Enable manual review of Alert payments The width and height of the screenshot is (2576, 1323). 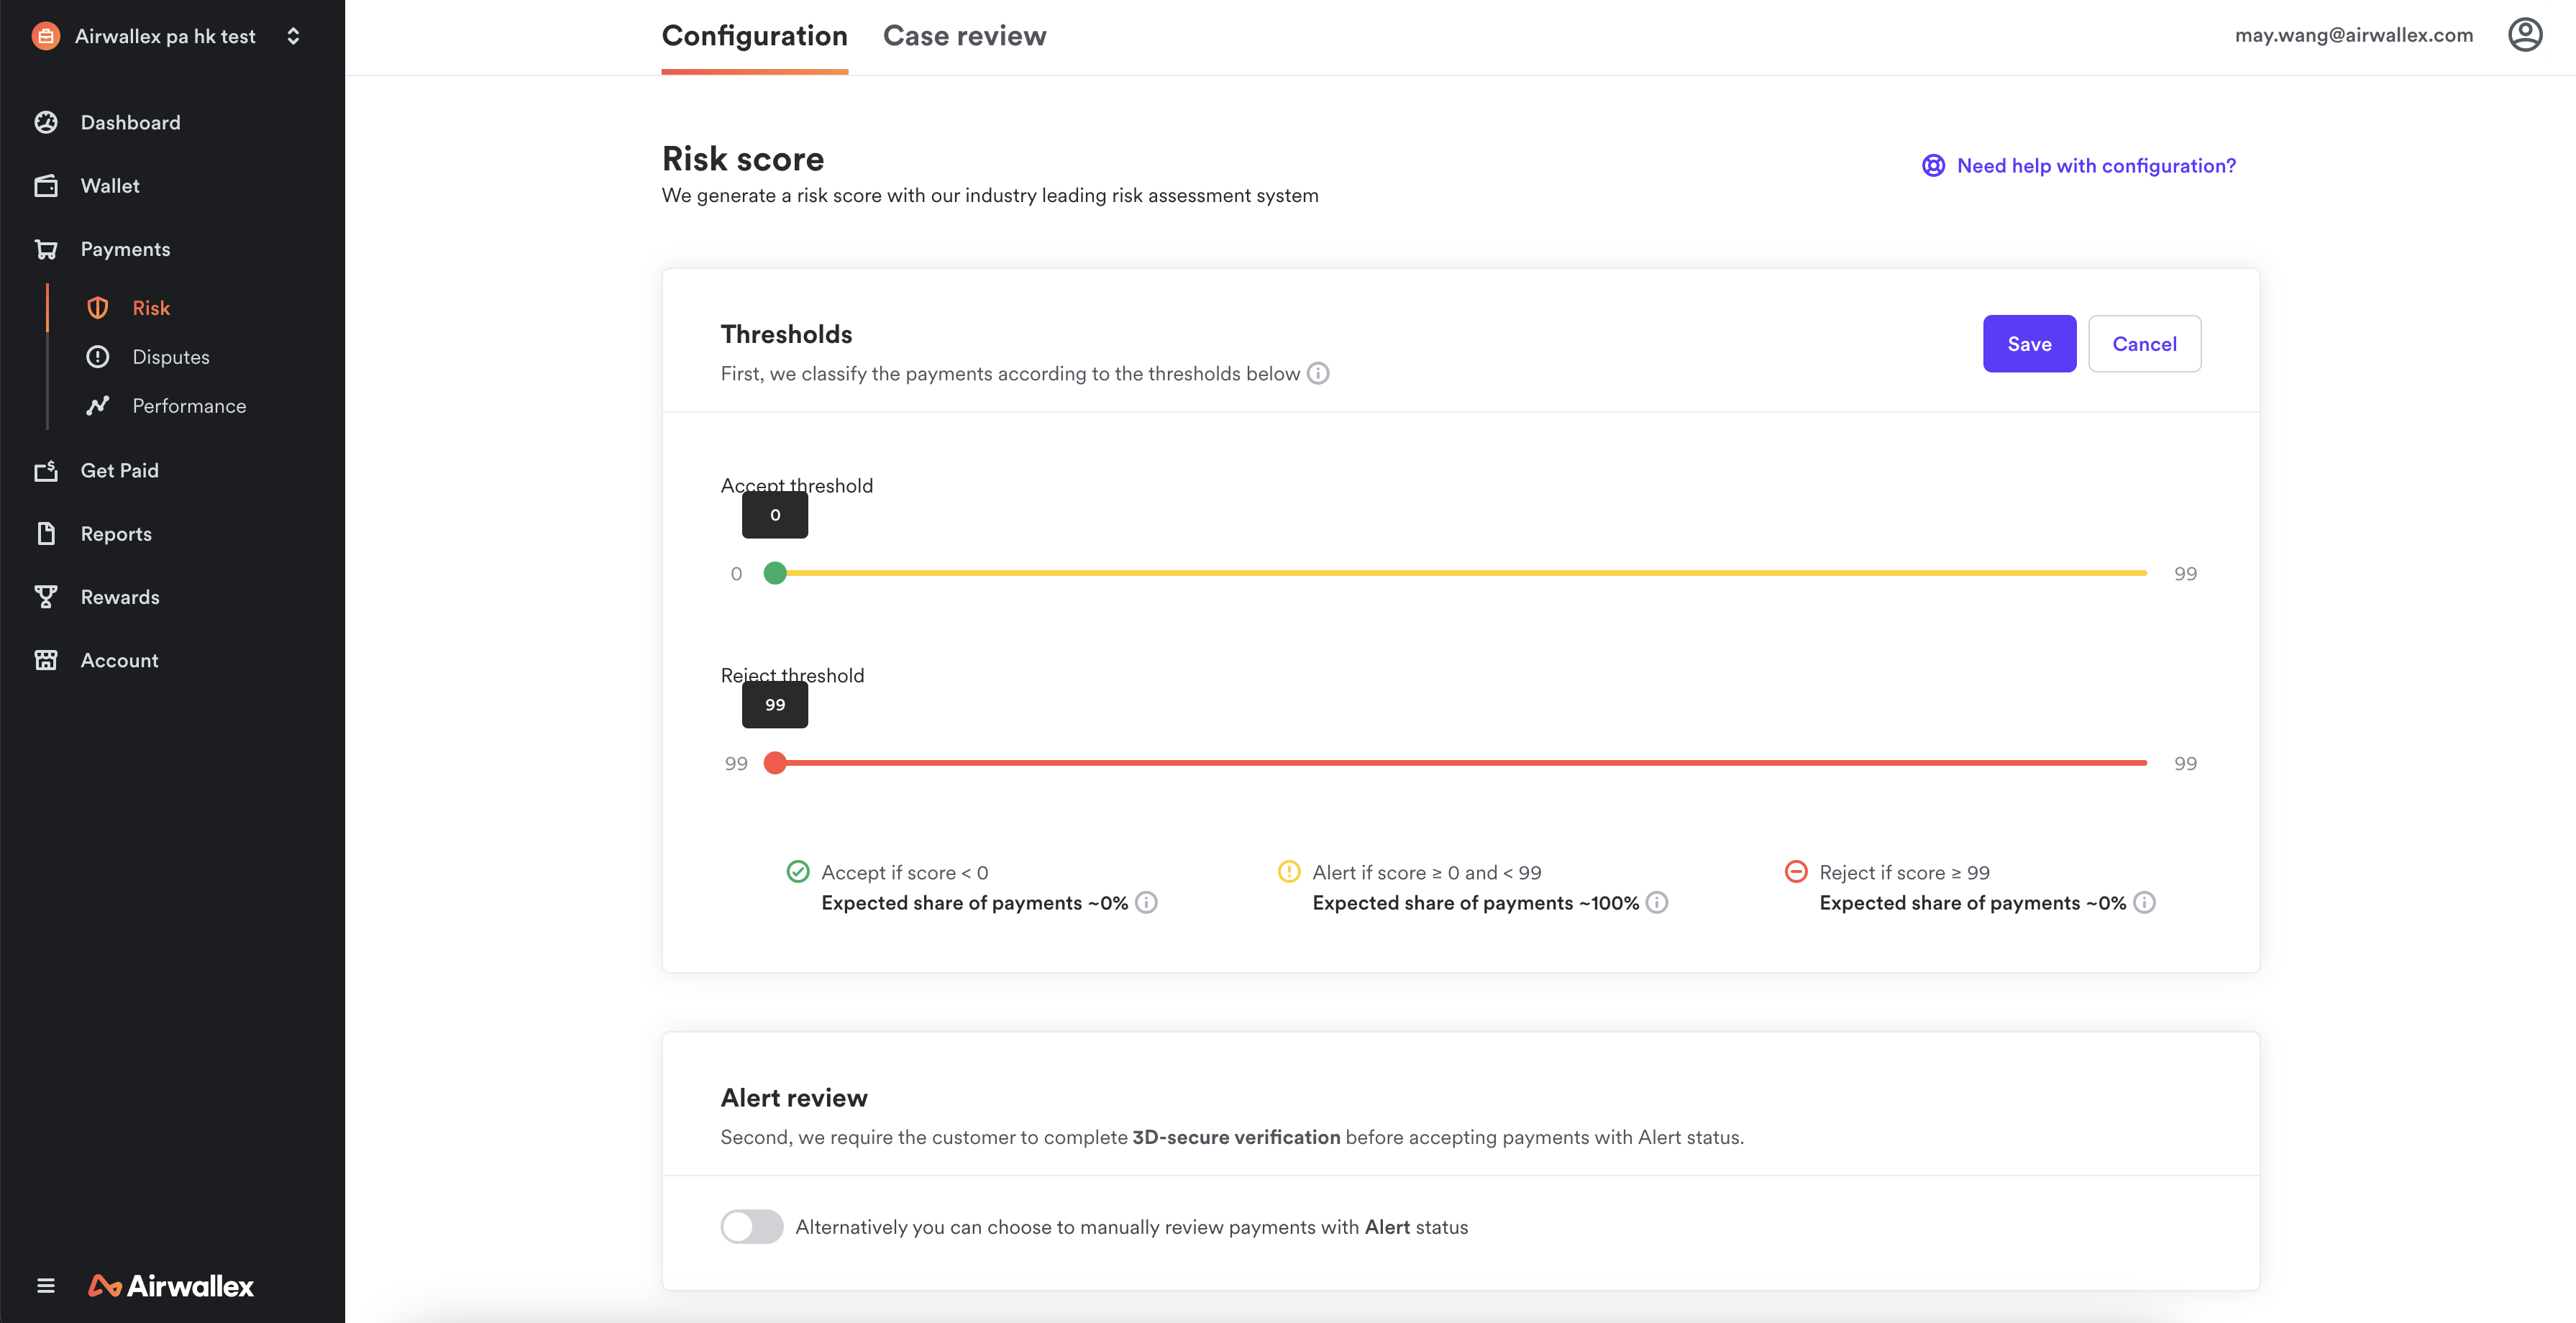[x=752, y=1227]
